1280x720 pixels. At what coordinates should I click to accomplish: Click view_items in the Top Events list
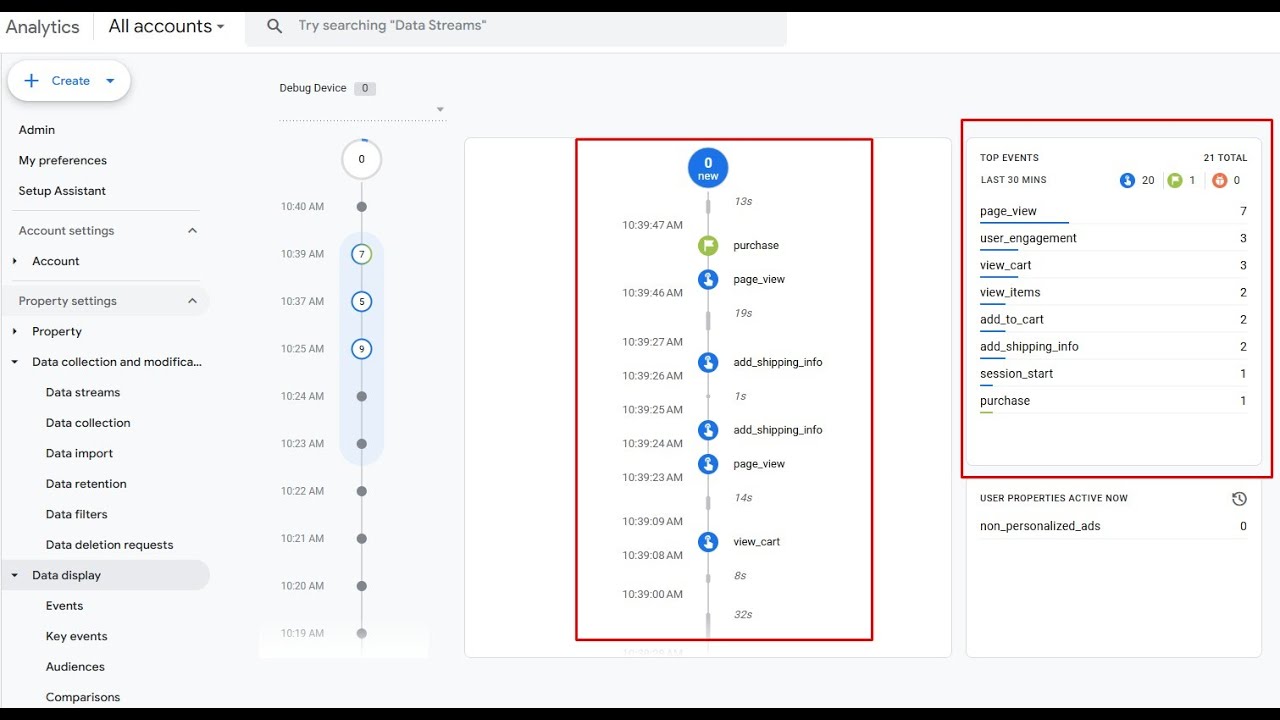tap(1010, 292)
